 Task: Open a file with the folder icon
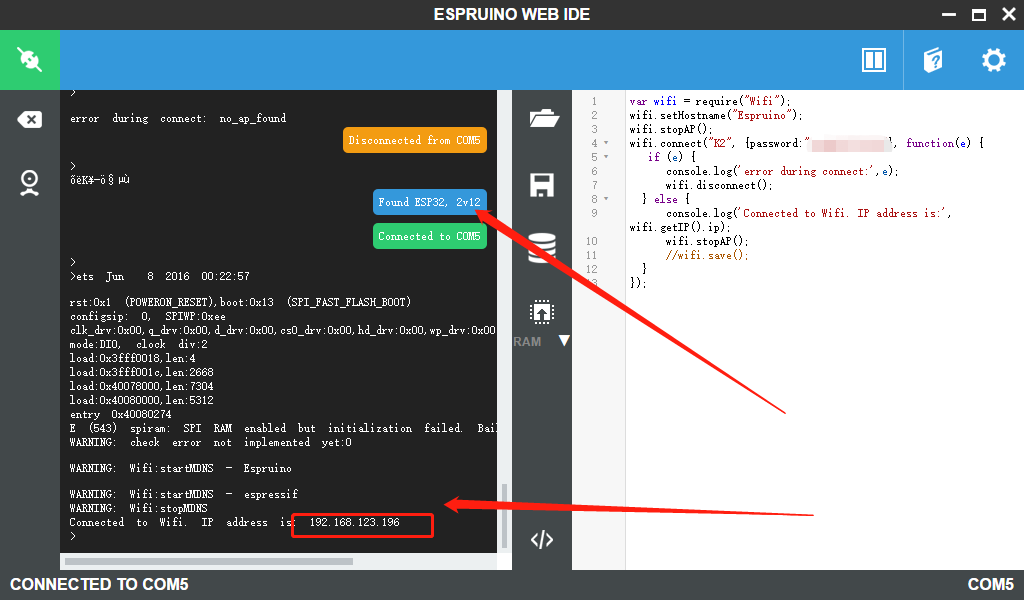pos(543,118)
